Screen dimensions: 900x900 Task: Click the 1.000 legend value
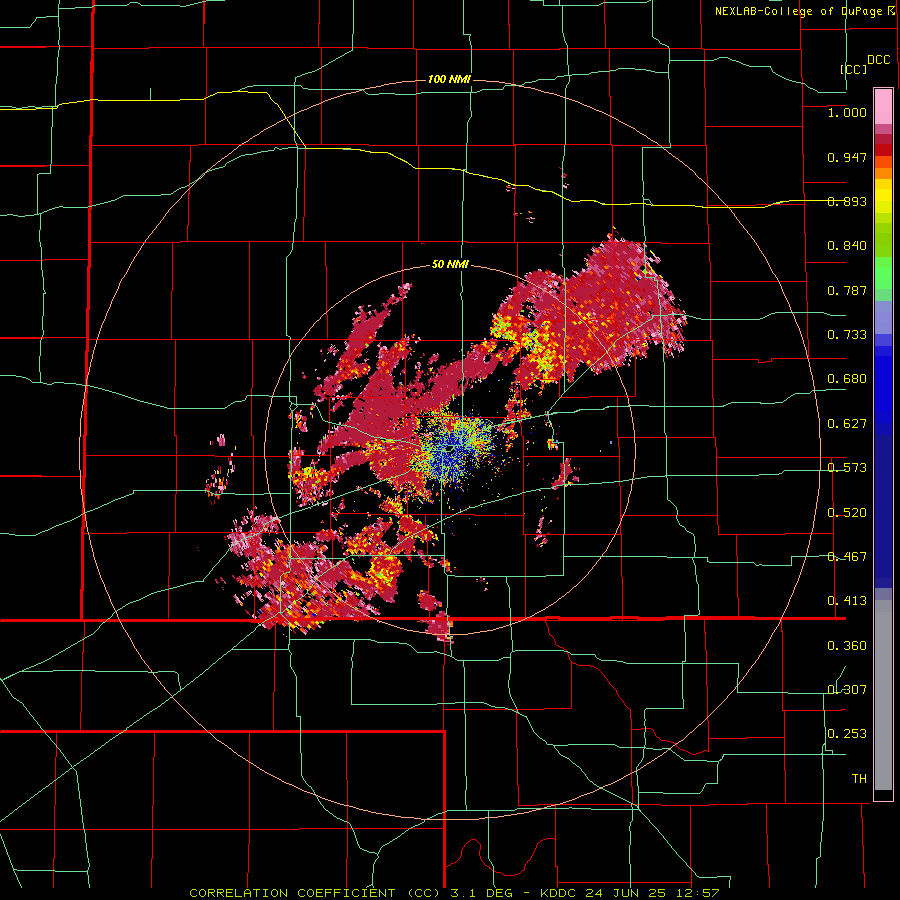[847, 112]
